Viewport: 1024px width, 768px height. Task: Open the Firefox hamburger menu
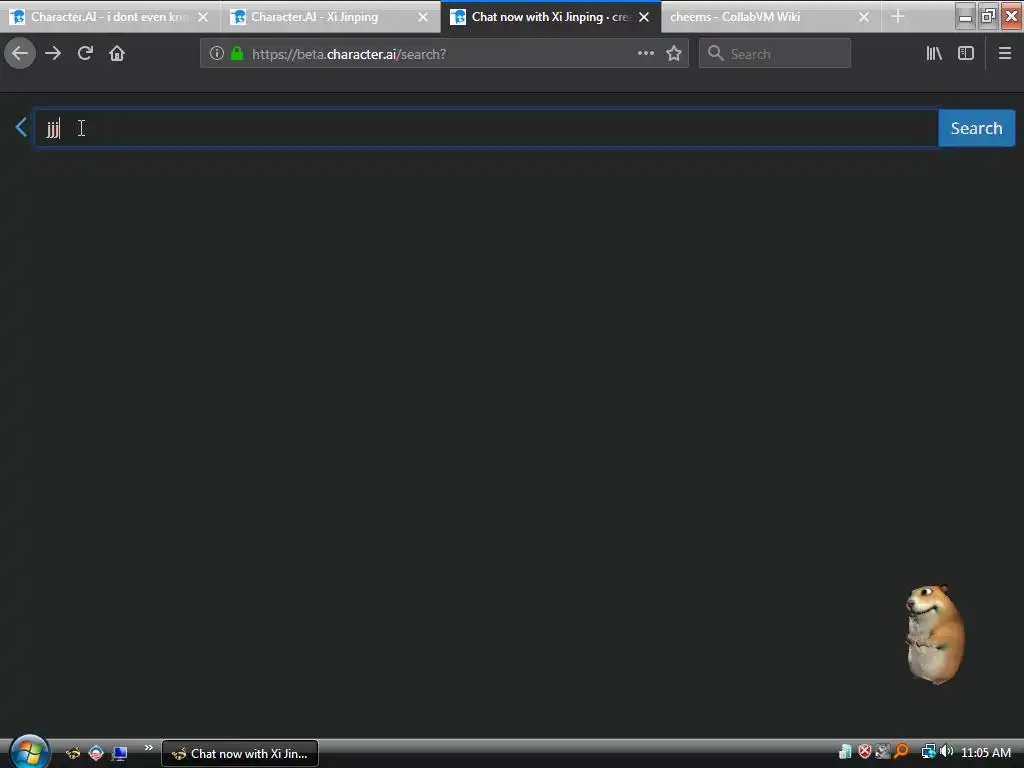pos(1005,54)
